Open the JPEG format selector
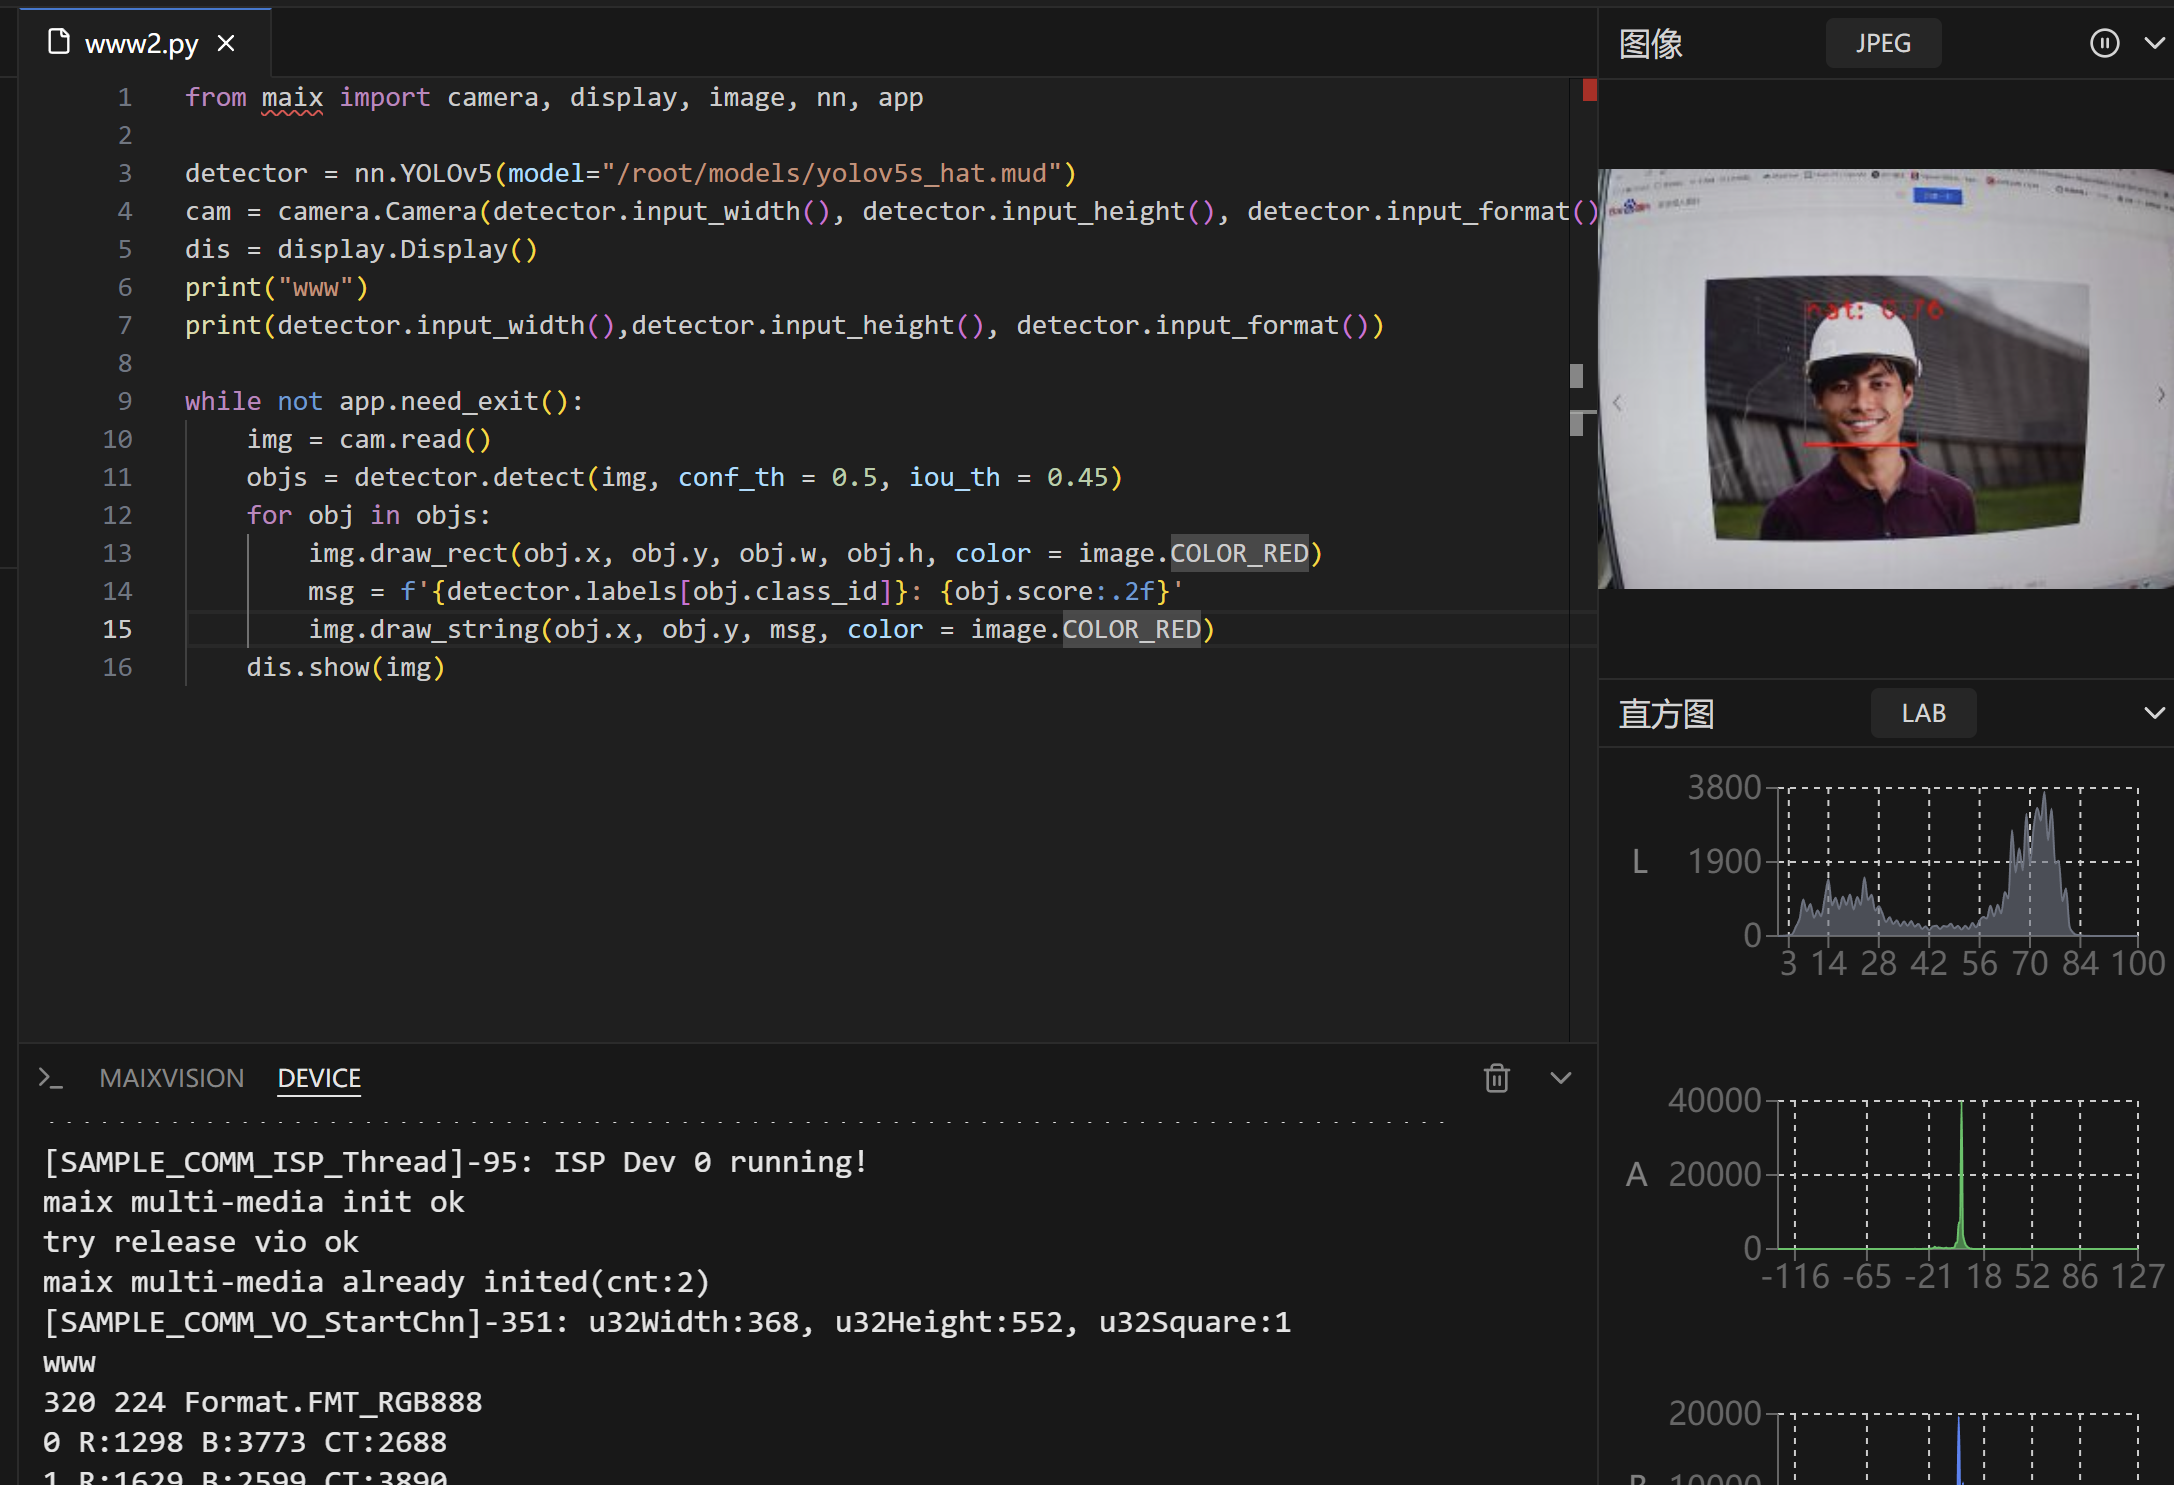The height and width of the screenshot is (1485, 2174). pos(1882,43)
